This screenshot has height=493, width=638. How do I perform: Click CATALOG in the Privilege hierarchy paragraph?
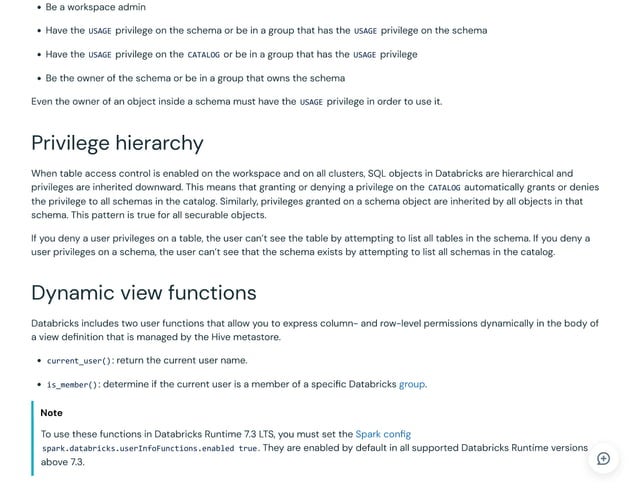pyautogui.click(x=443, y=188)
